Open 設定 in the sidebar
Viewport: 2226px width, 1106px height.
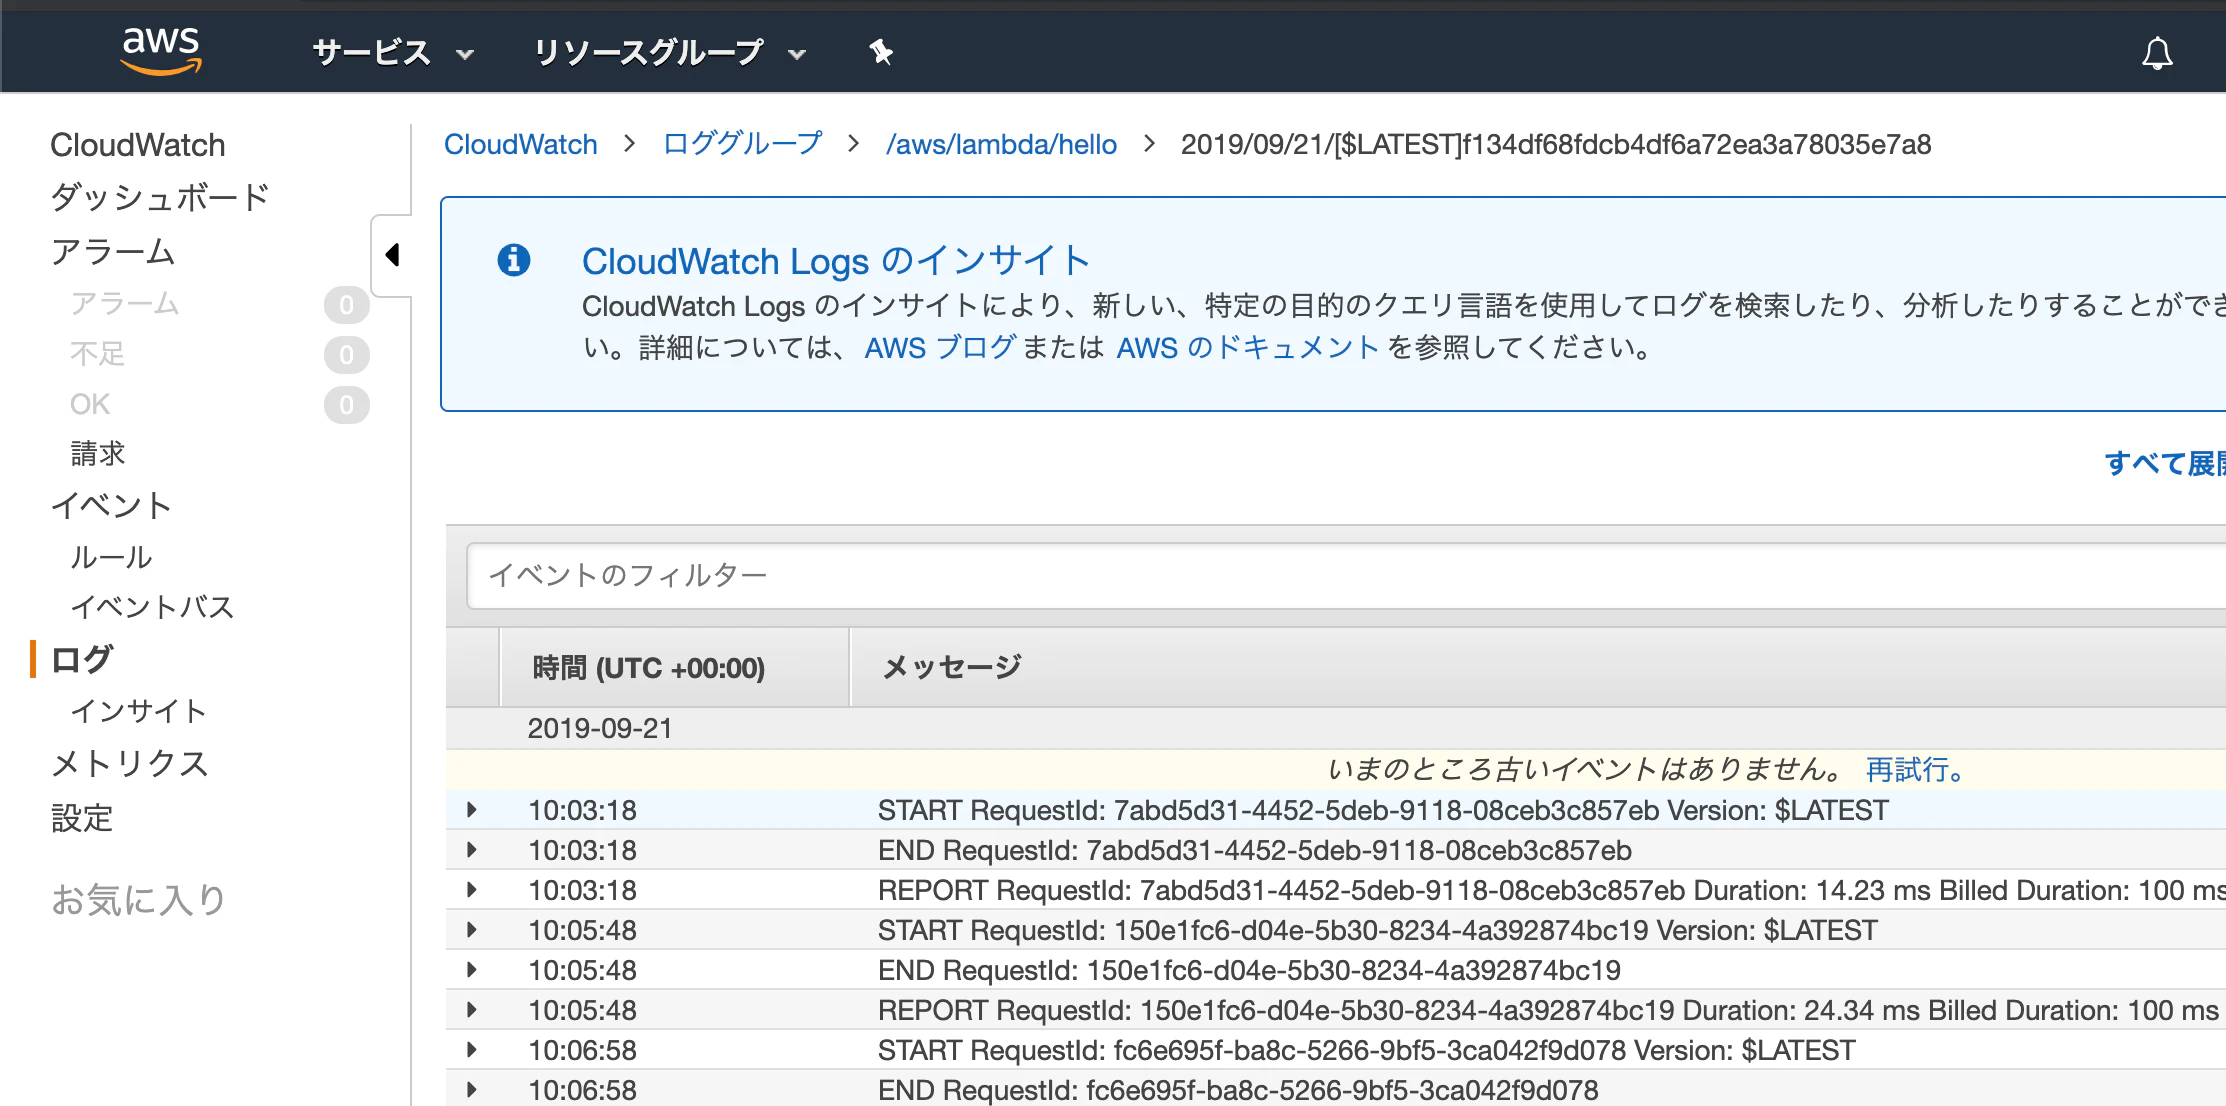coord(82,818)
